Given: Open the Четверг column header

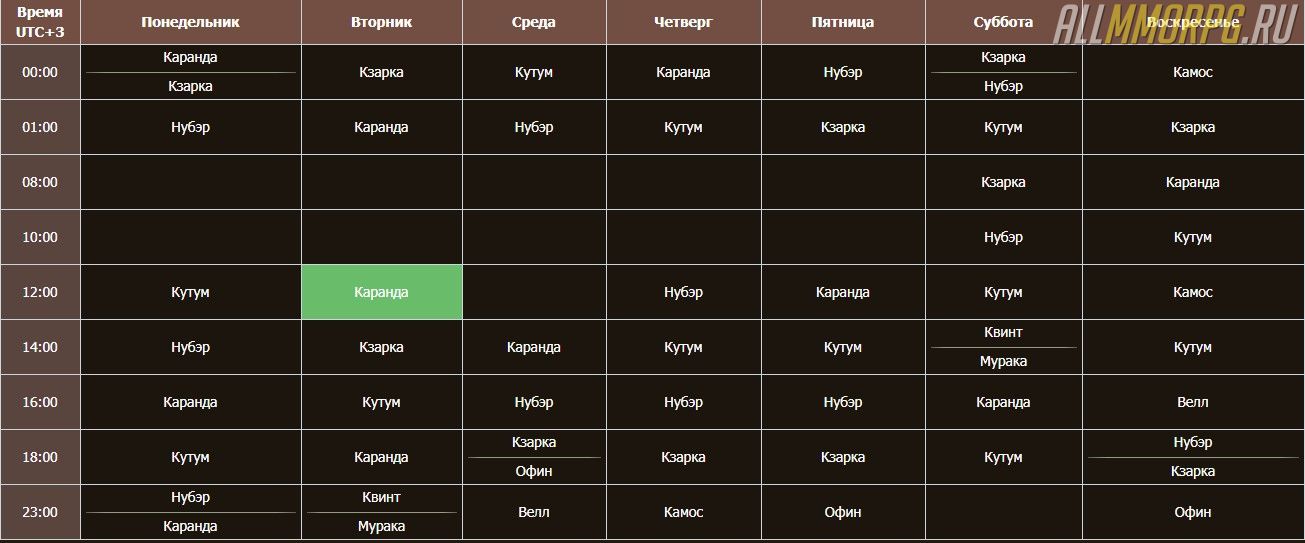Looking at the screenshot, I should (x=683, y=22).
